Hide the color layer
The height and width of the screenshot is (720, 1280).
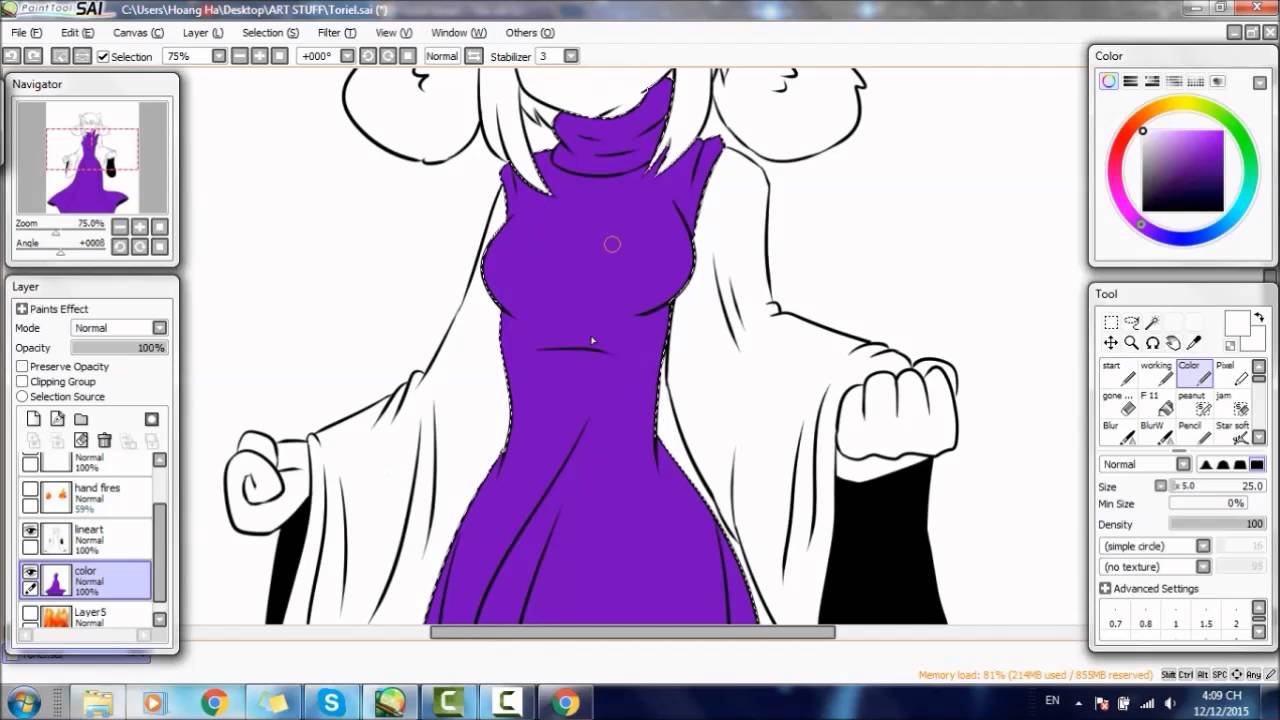31,572
